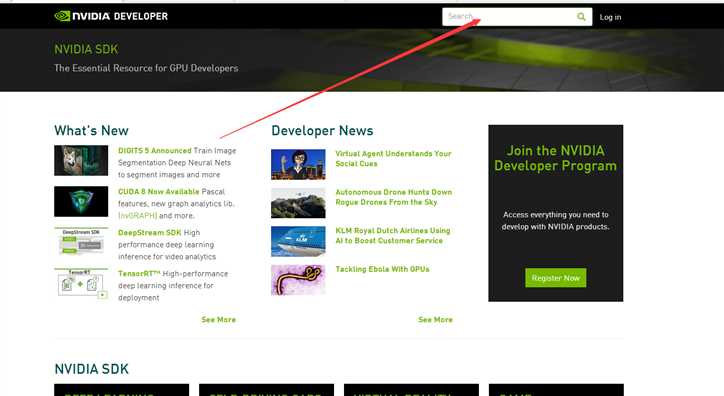Follow the nvGRAPH link
Image resolution: width=724 pixels, height=396 pixels.
tap(138, 216)
